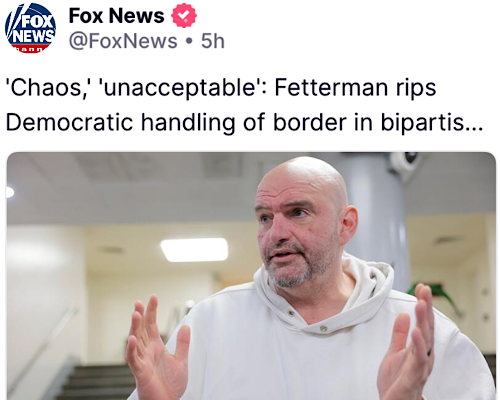Image resolution: width=500 pixels, height=400 pixels.
Task: Open the headline line starting with 'Chaos,'
Action: pyautogui.click(x=221, y=88)
